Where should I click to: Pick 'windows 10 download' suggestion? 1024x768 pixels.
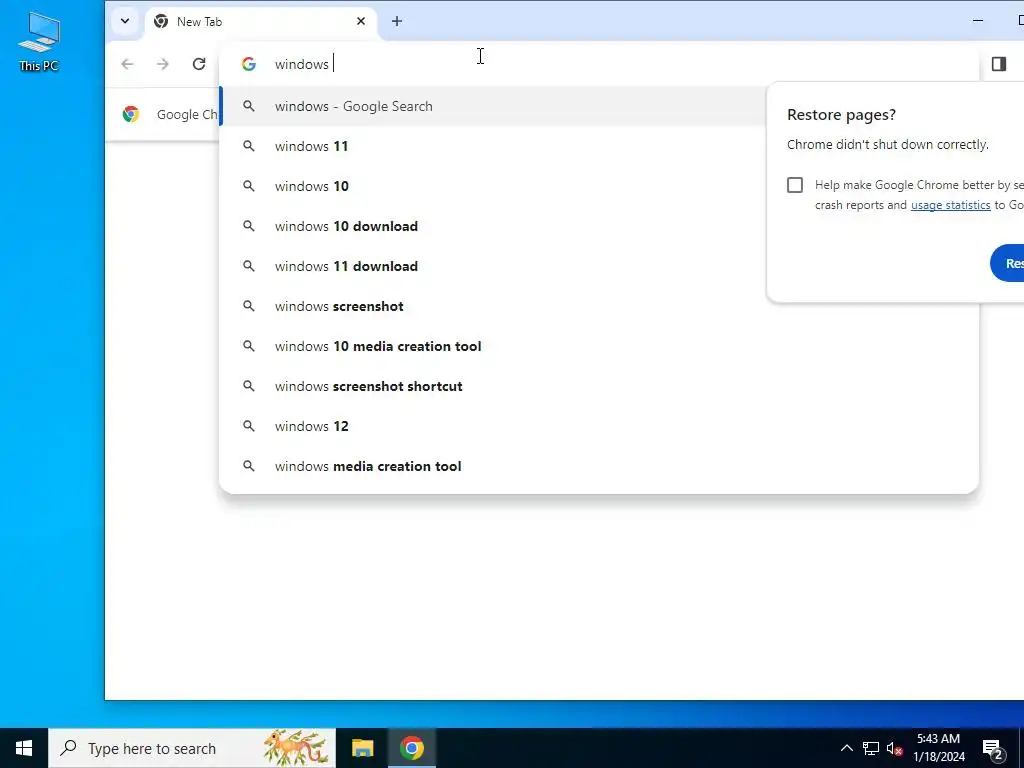(598, 226)
